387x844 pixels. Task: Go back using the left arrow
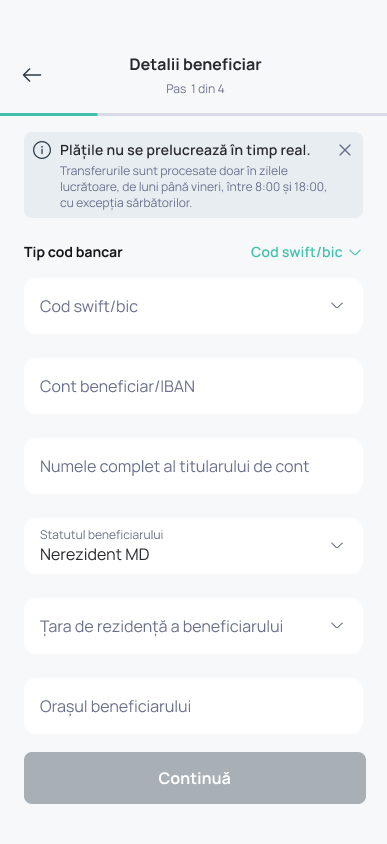[x=32, y=75]
